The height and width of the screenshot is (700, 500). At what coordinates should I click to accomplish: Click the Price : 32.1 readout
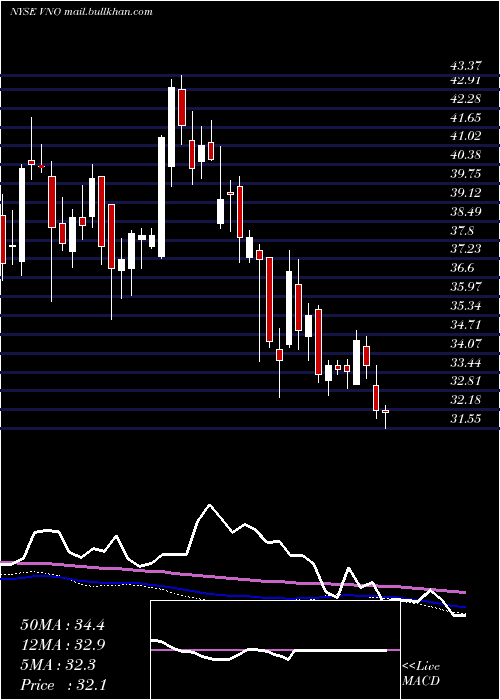62,685
